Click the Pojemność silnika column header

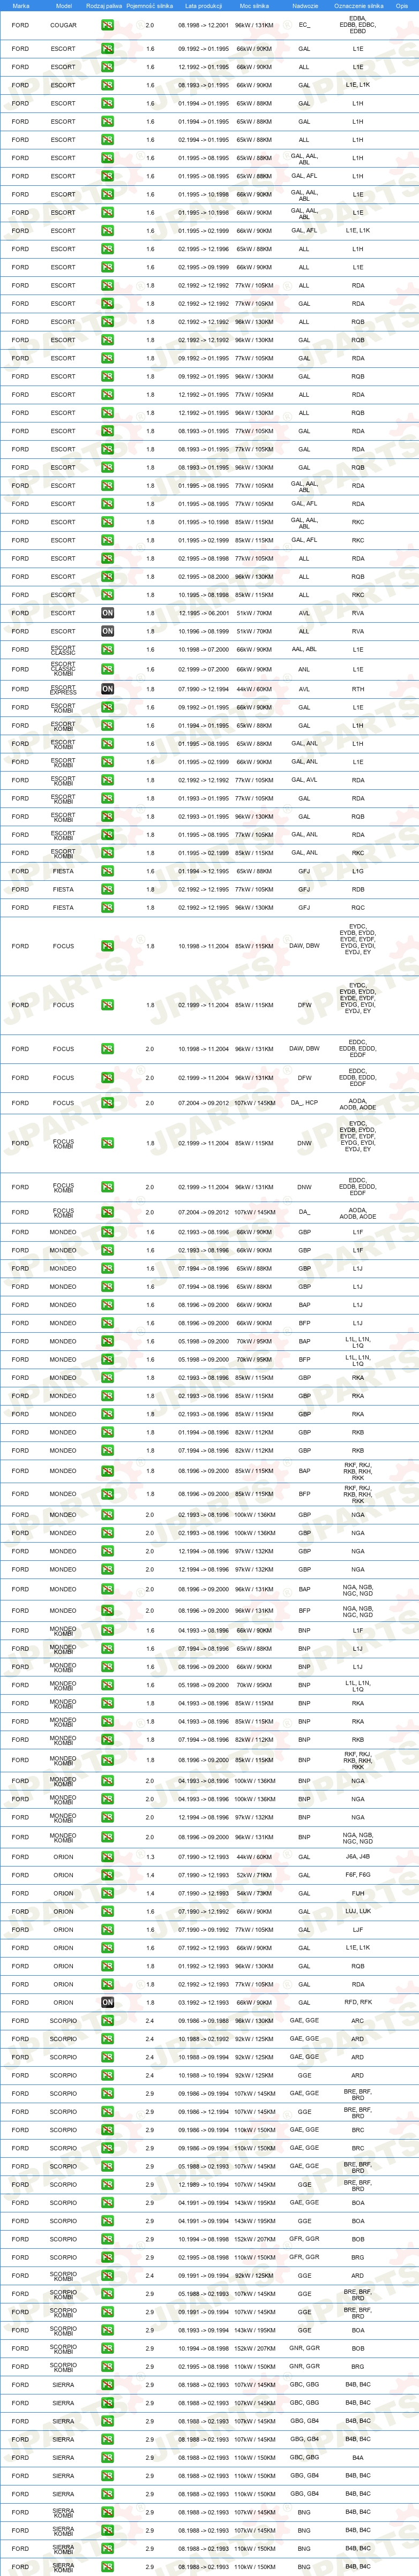[x=150, y=5]
